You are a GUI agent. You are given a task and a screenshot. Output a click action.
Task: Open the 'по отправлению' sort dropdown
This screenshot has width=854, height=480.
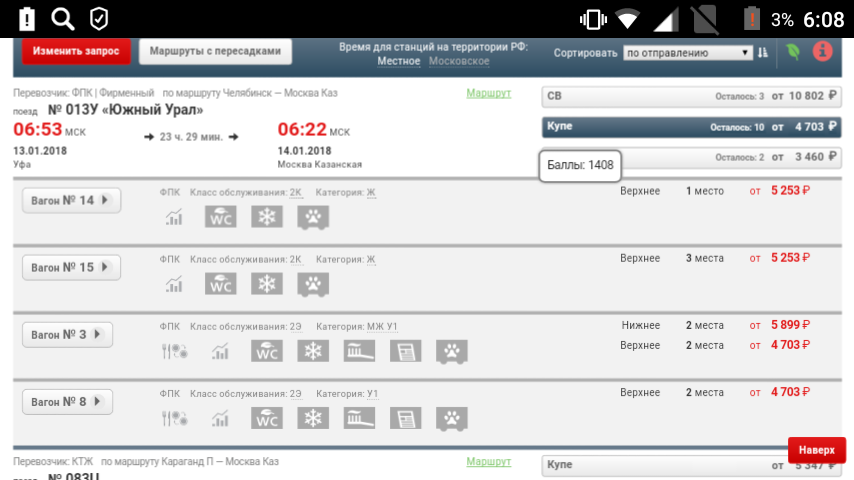tap(688, 53)
